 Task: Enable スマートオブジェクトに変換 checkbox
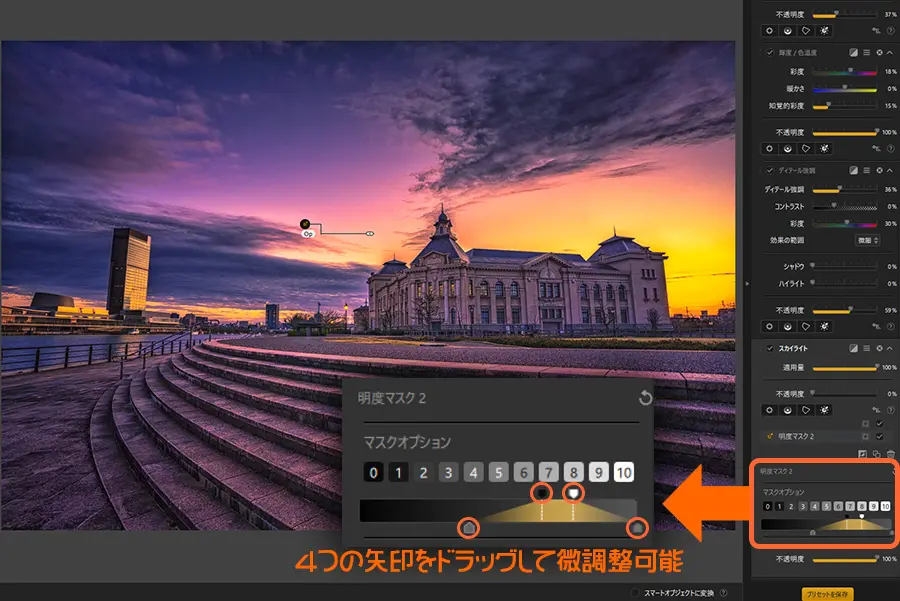[635, 593]
